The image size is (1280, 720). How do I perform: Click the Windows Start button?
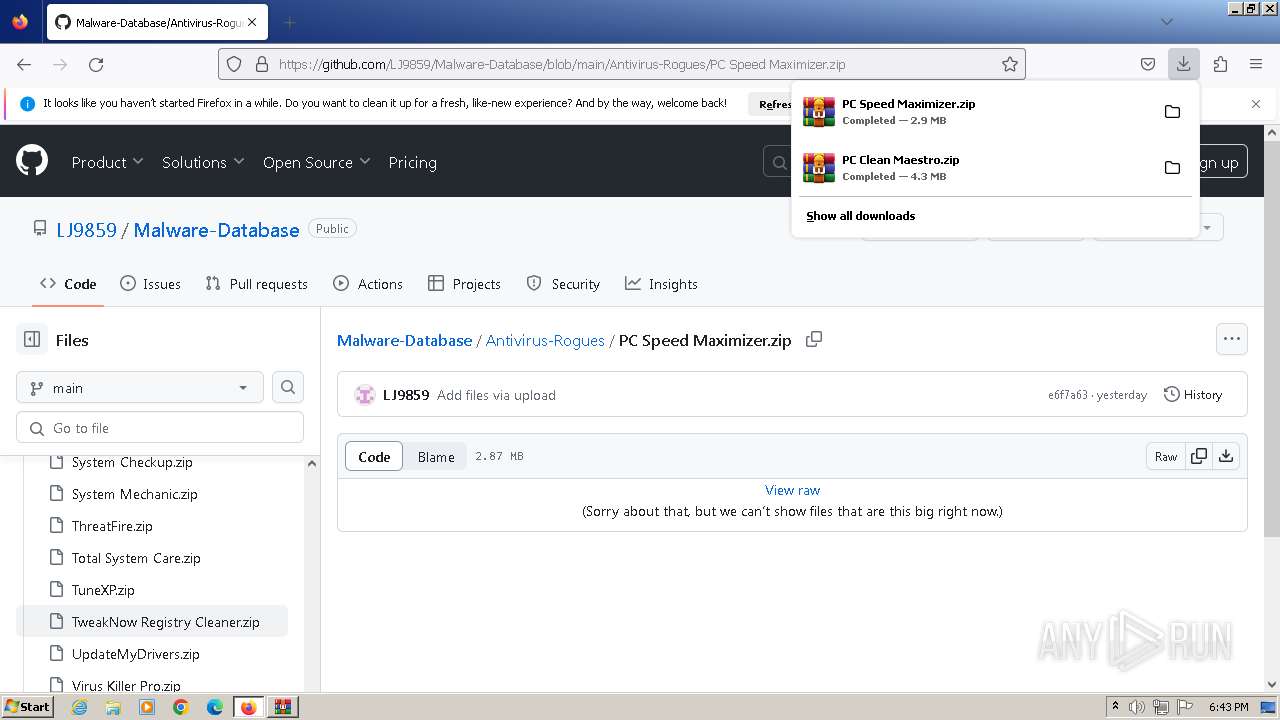[x=27, y=707]
